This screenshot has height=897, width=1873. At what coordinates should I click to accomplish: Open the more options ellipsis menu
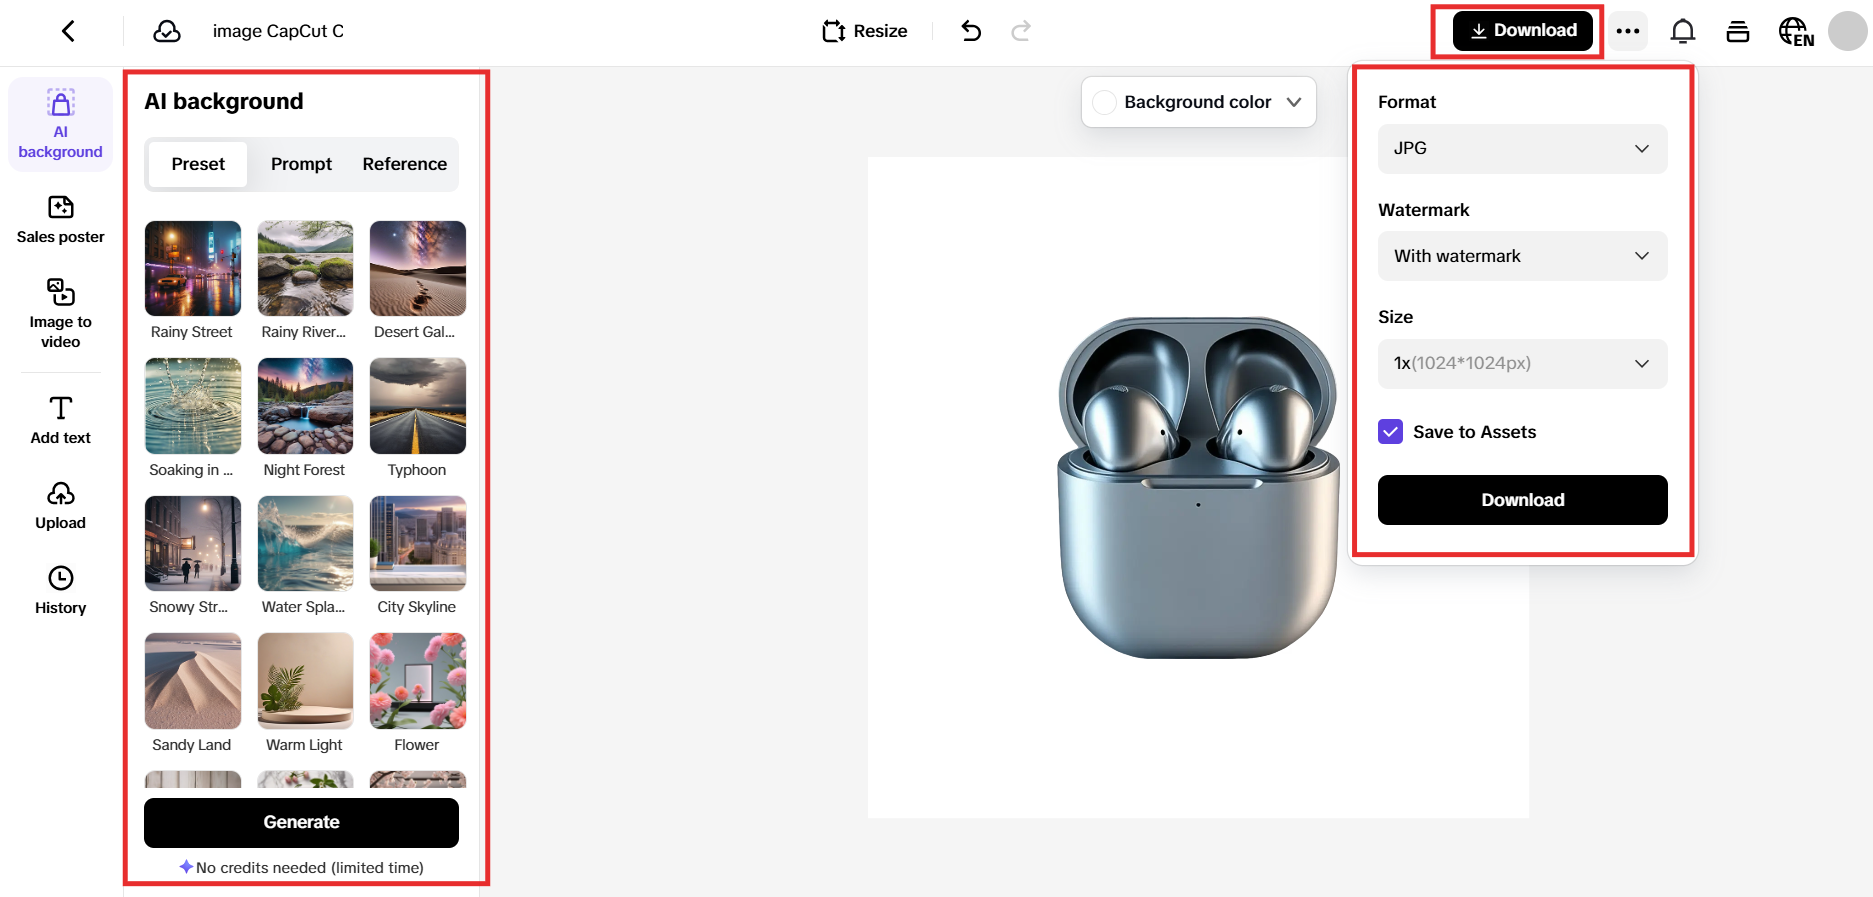coord(1628,31)
